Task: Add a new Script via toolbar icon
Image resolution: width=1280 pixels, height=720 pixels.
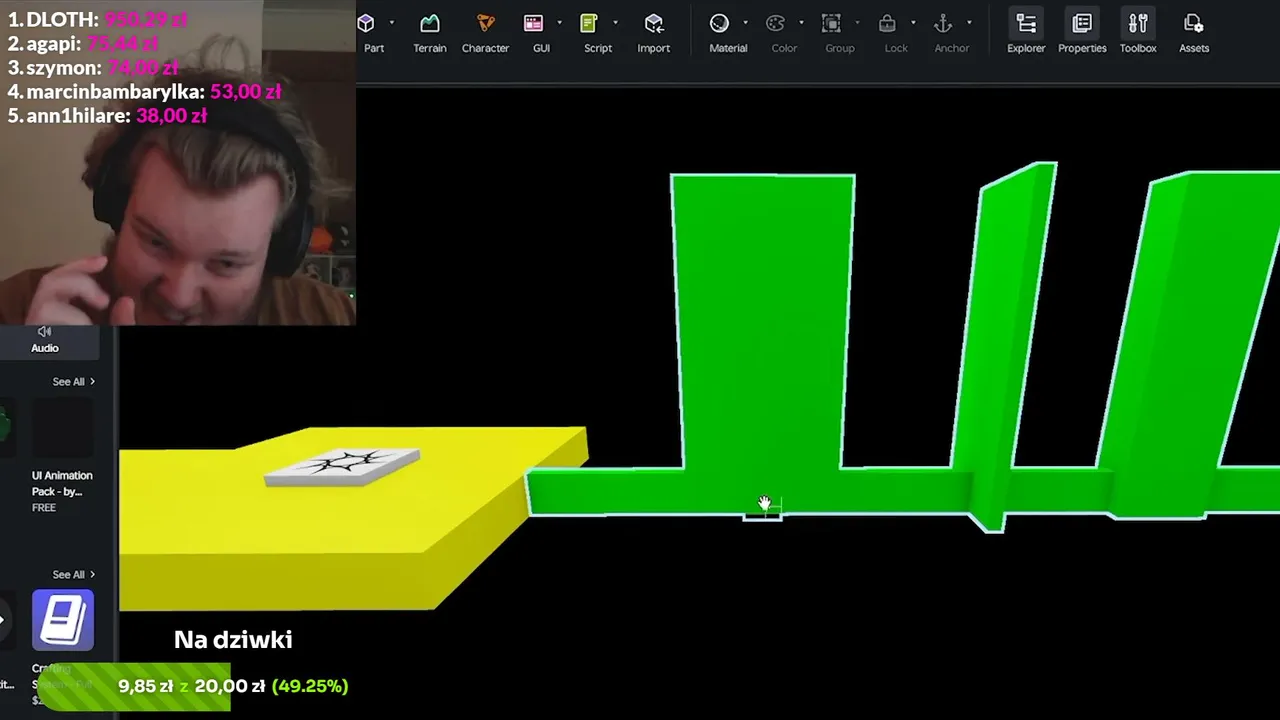Action: tap(589, 23)
